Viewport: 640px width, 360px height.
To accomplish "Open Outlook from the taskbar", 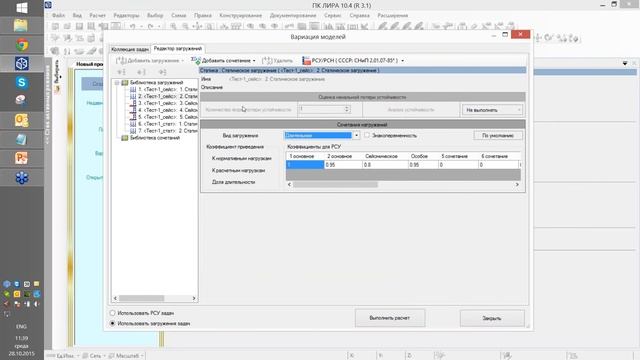I will [22, 120].
